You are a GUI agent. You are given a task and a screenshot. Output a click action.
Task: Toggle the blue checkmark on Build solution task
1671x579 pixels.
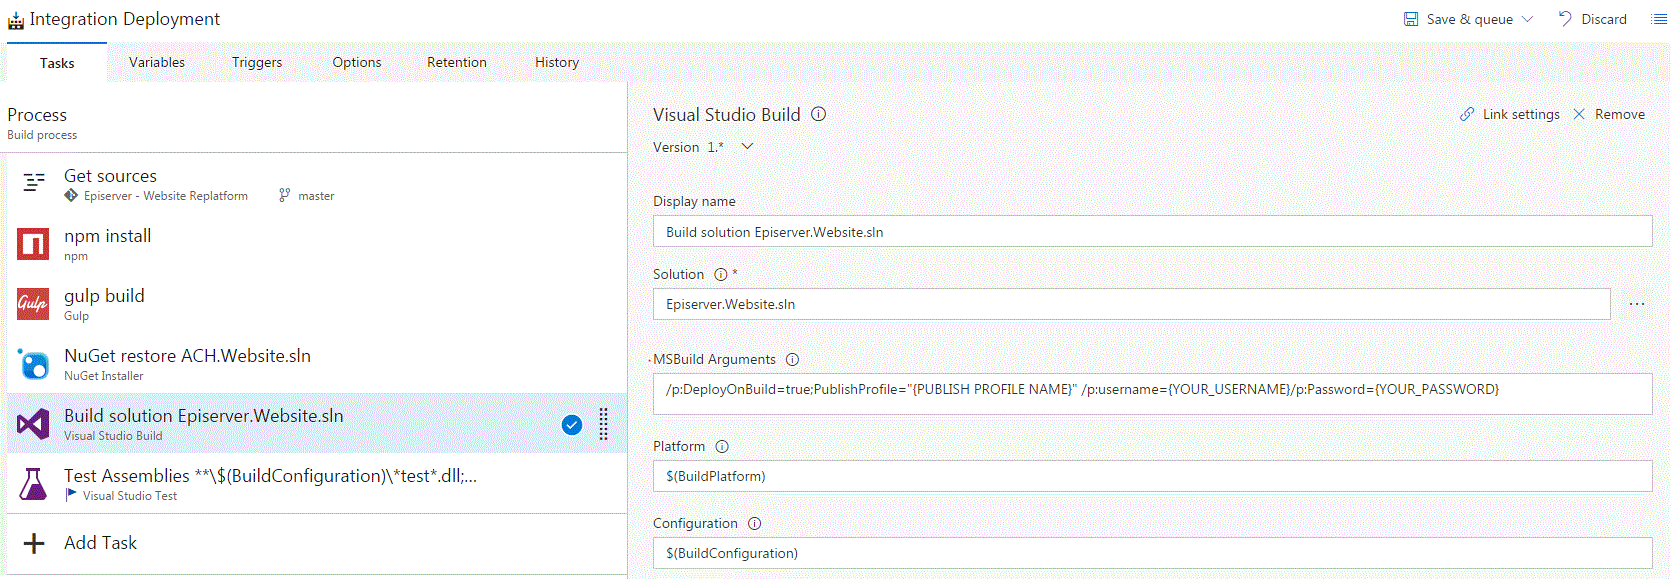pyautogui.click(x=572, y=425)
